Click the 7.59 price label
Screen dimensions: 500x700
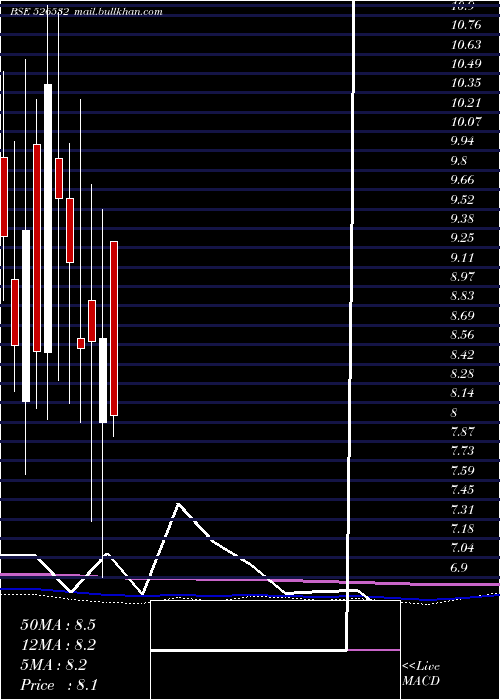462,471
